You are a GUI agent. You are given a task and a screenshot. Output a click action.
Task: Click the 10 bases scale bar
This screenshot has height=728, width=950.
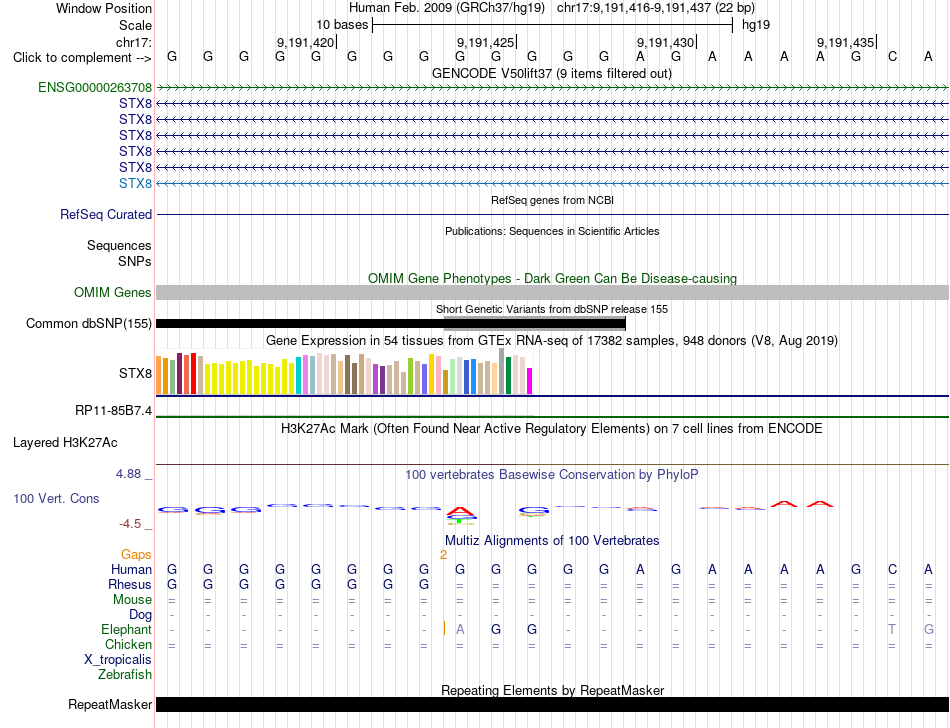coord(553,25)
